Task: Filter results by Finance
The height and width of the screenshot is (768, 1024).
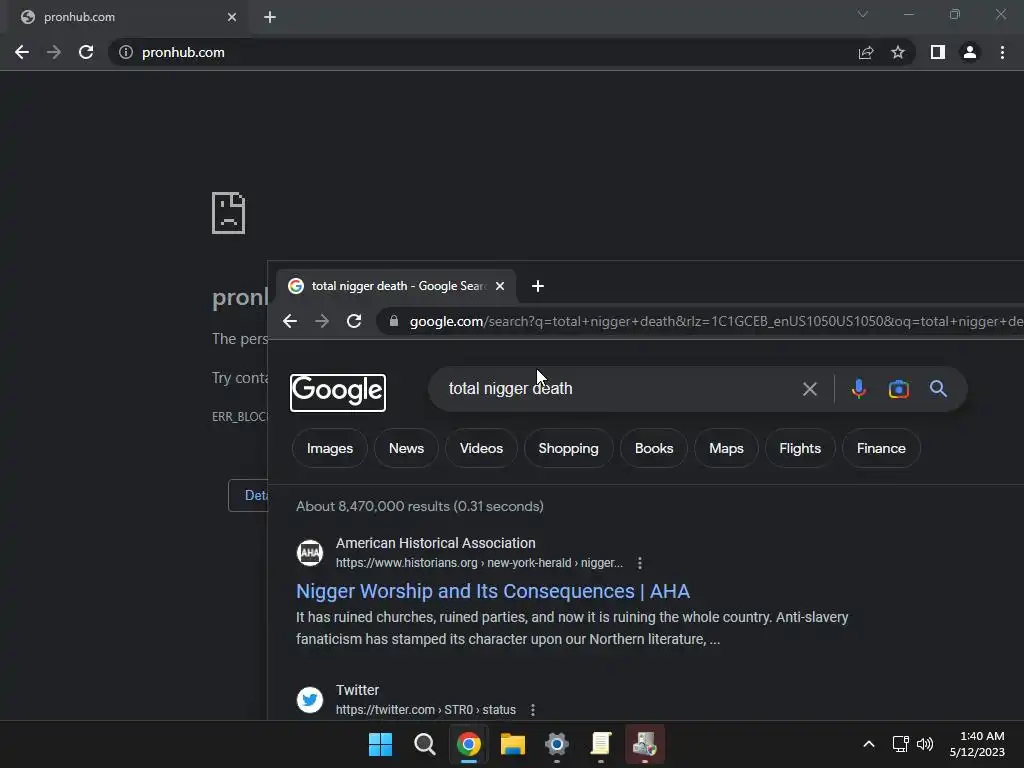Action: click(x=881, y=448)
